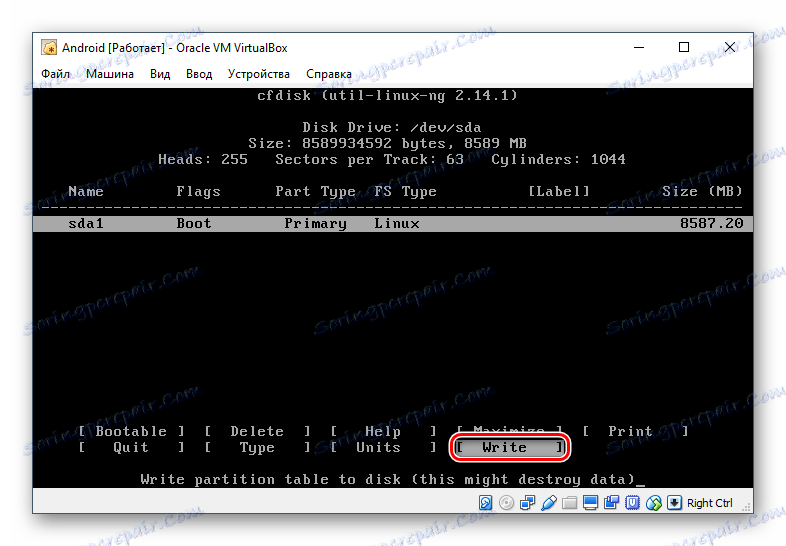Click the Sectors per Track: 63 text
Screen dimensions: 786x546
[369, 159]
